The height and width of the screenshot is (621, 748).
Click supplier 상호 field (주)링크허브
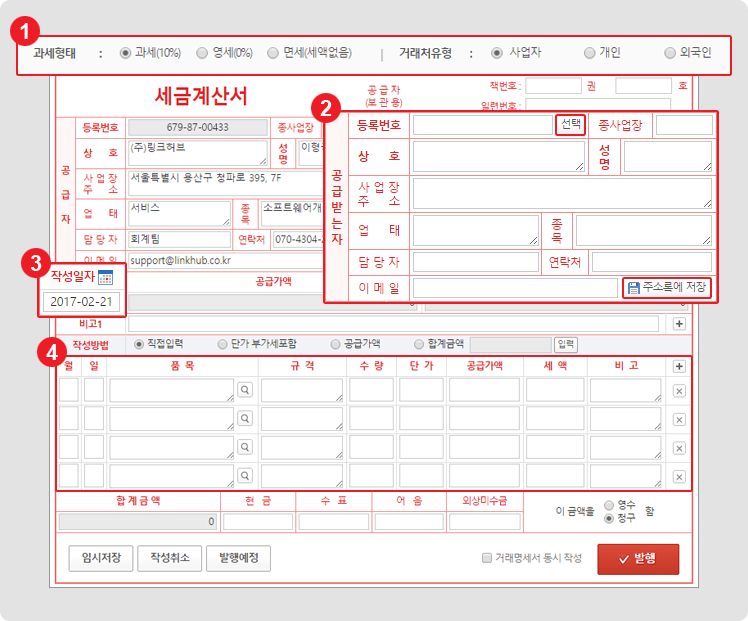point(197,153)
